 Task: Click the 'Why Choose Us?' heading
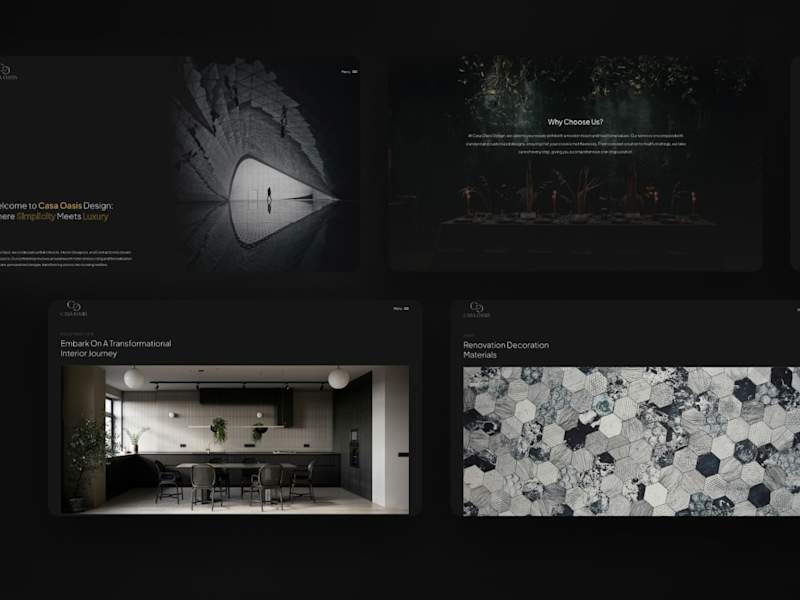(575, 122)
